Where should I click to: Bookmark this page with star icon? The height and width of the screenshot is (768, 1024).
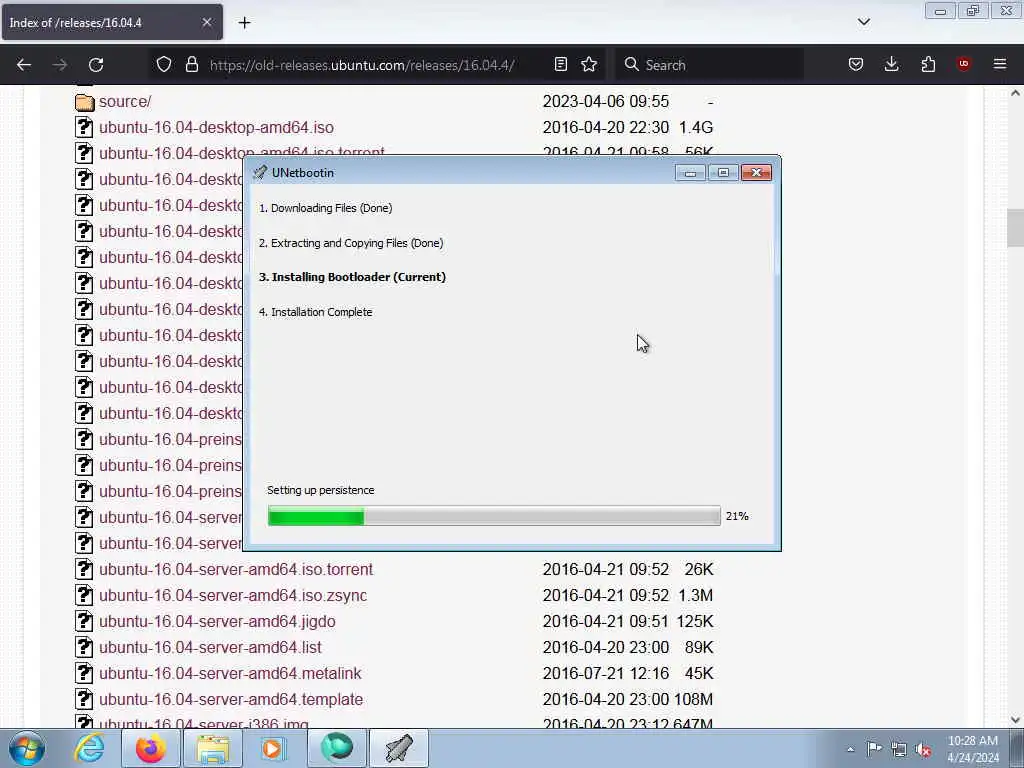589,64
